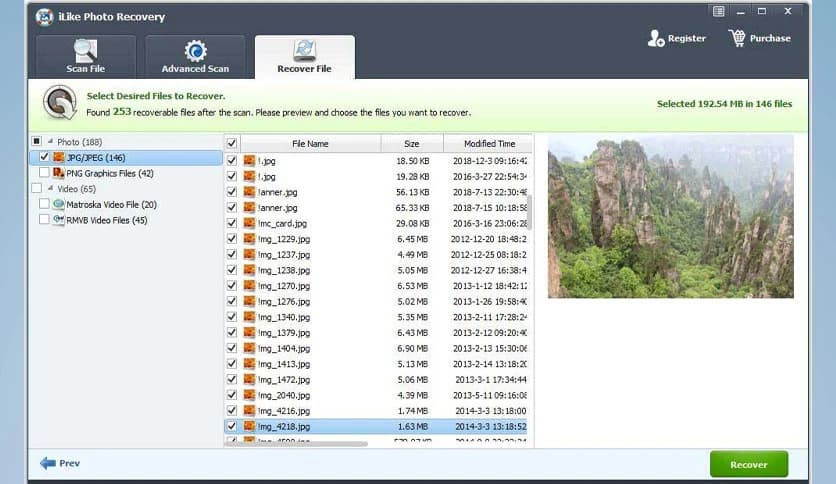Sort by the File Name column header
Image resolution: width=836 pixels, height=484 pixels.
310,143
